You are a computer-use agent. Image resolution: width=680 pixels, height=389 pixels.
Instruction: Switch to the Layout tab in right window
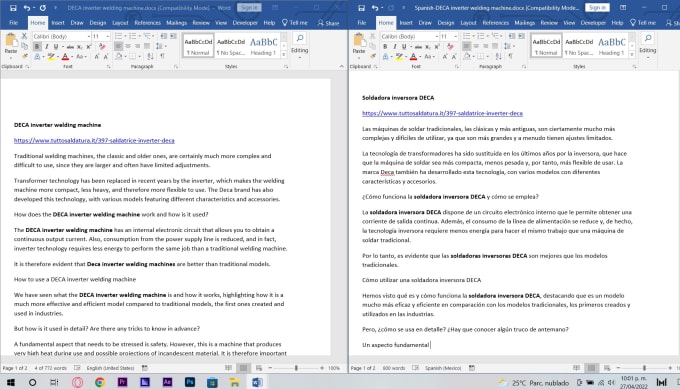click(x=468, y=23)
